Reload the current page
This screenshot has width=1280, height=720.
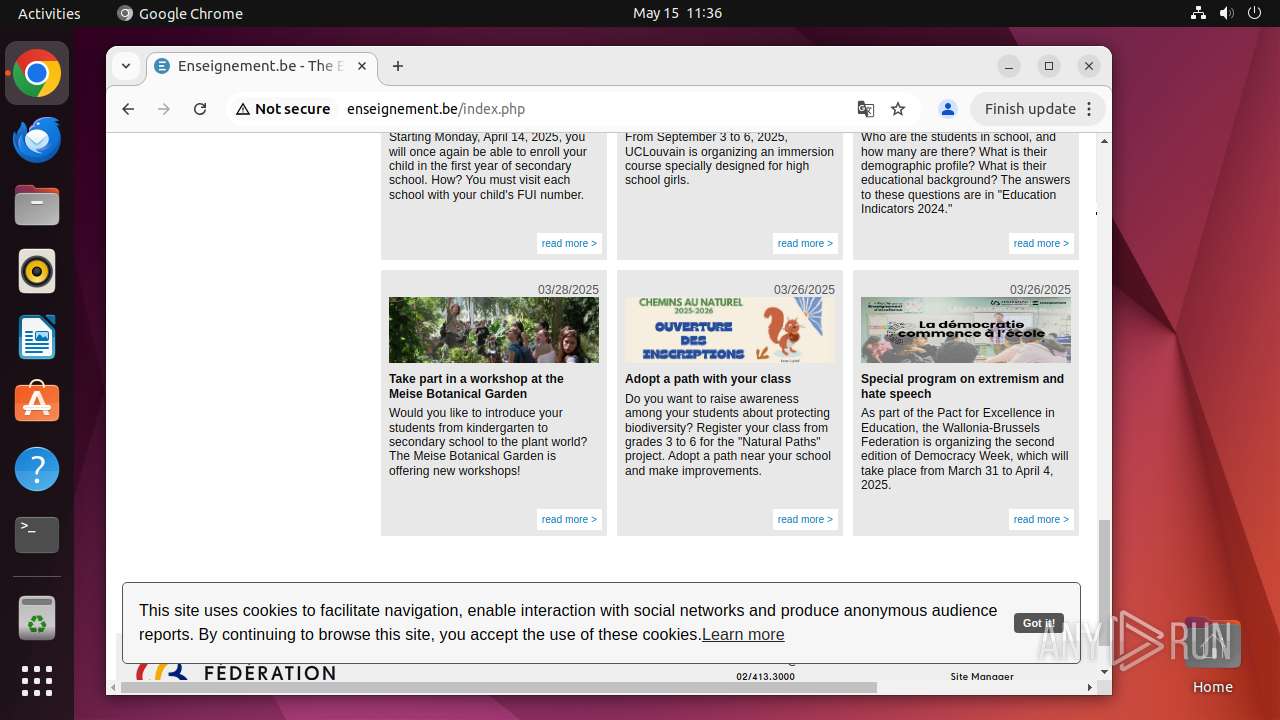click(200, 109)
